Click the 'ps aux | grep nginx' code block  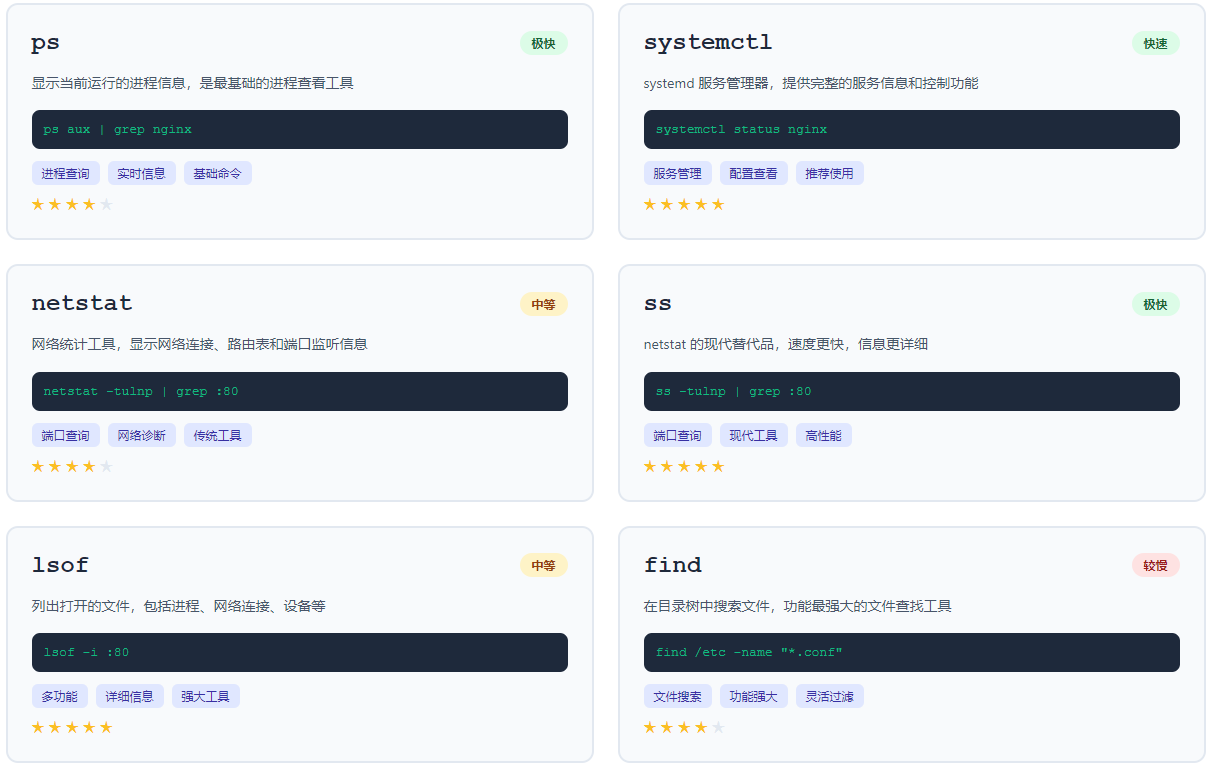pyautogui.click(x=299, y=130)
